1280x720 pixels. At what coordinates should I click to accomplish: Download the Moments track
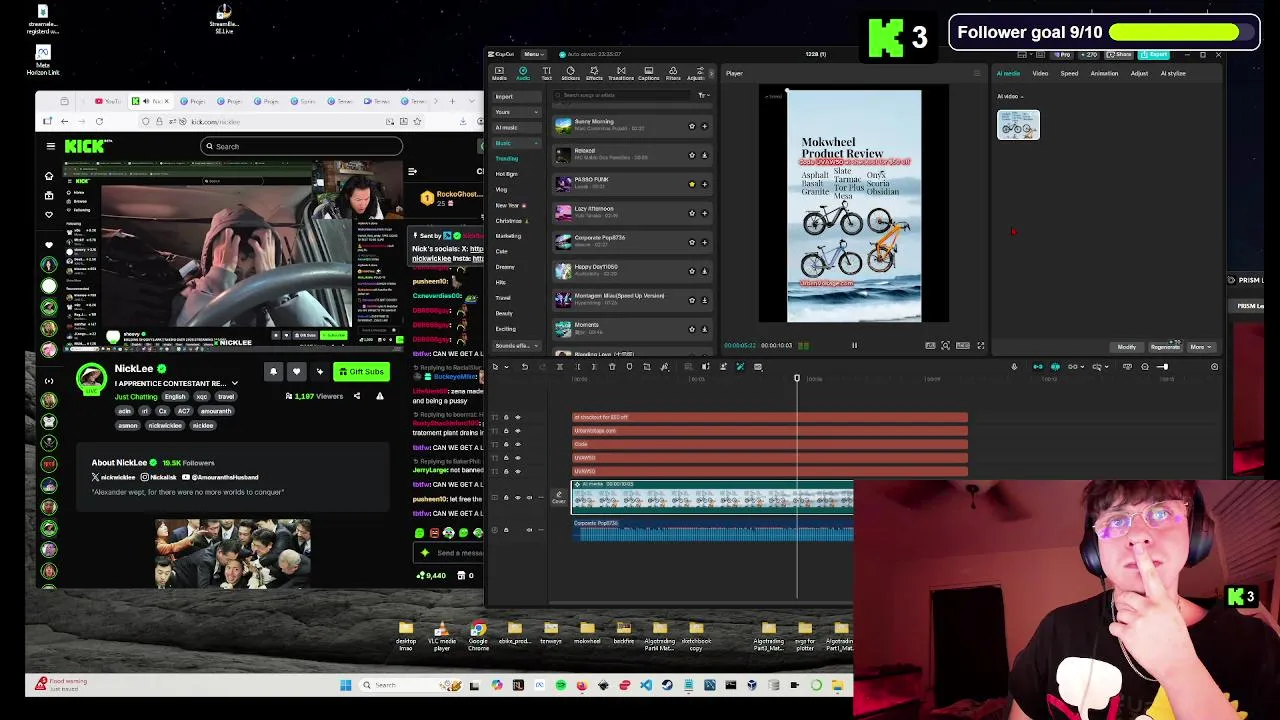coord(704,329)
